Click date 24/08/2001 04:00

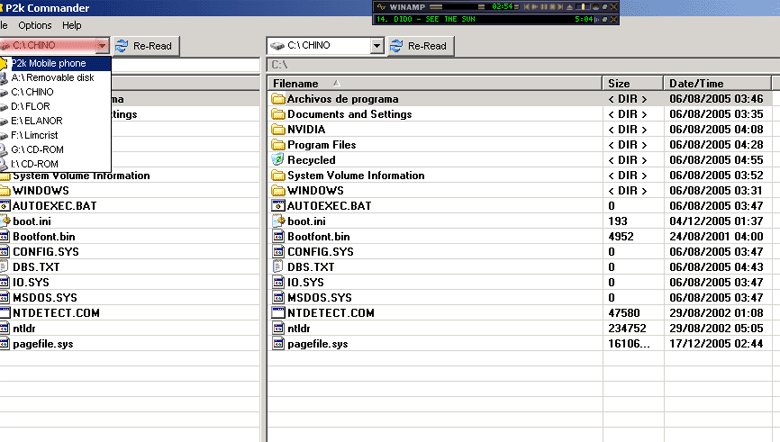click(x=716, y=236)
